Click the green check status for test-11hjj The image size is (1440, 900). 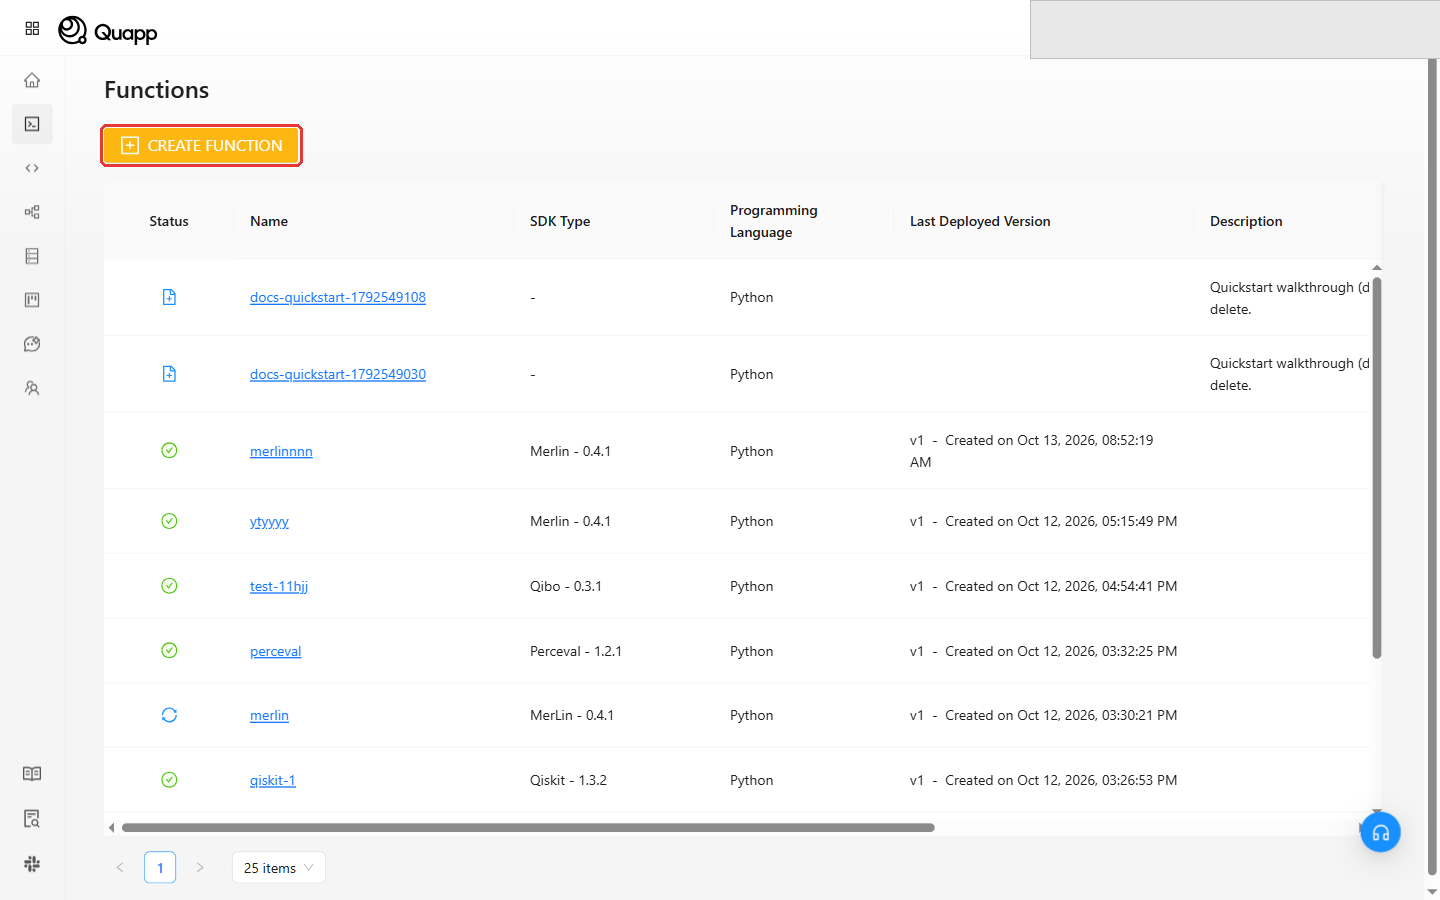pyautogui.click(x=169, y=586)
